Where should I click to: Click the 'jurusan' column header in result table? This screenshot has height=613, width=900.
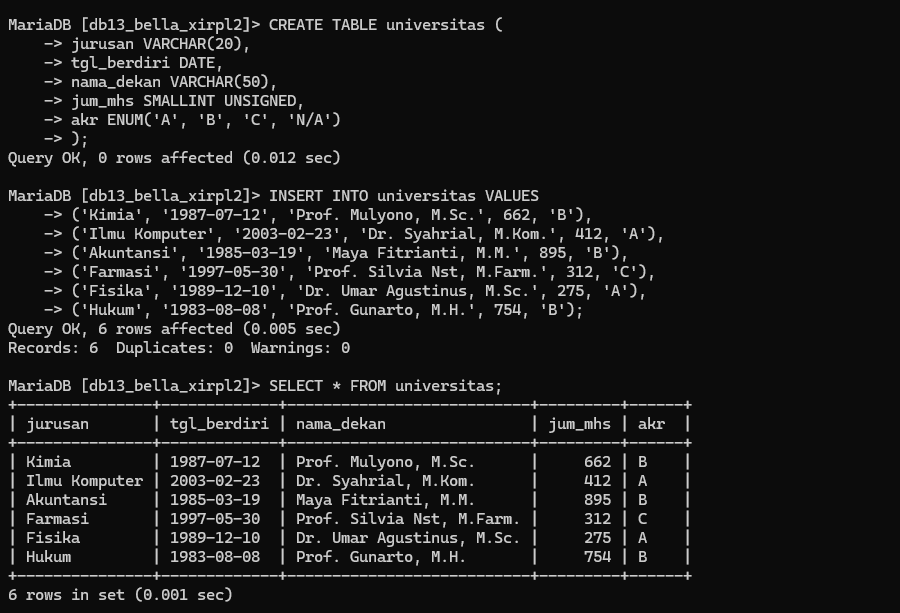pos(58,424)
